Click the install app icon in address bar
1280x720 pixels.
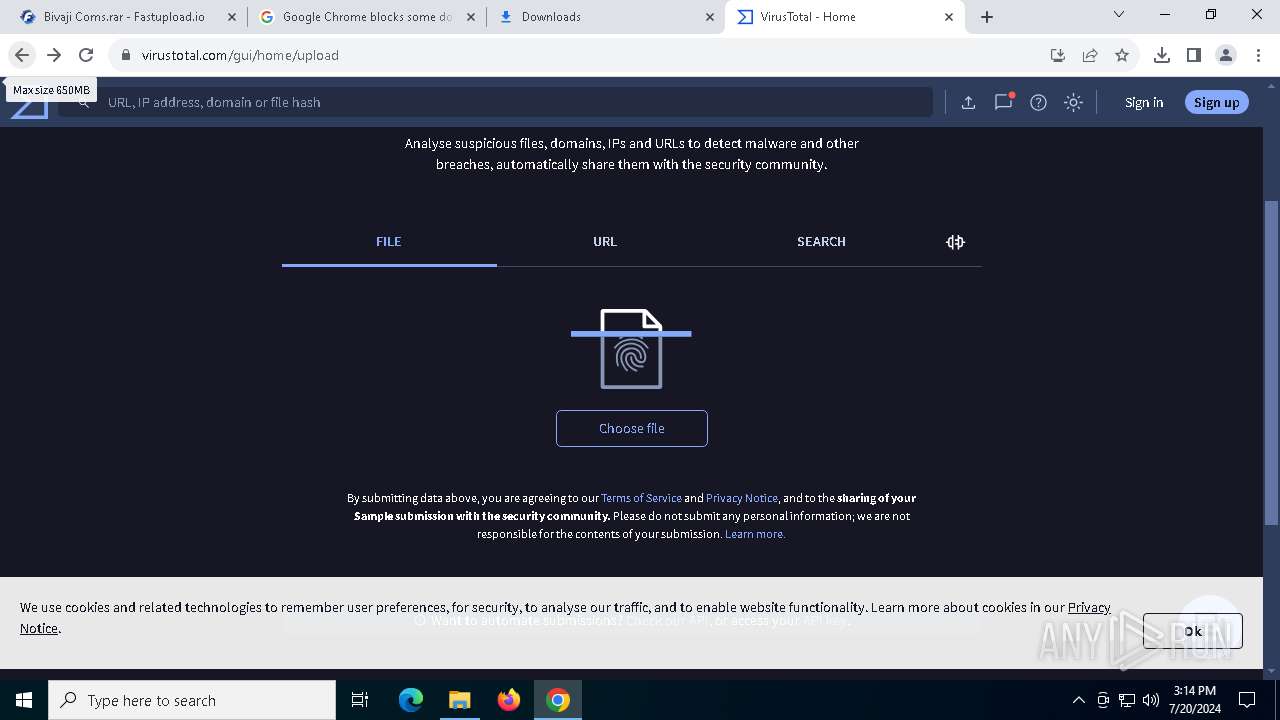pyautogui.click(x=1058, y=55)
